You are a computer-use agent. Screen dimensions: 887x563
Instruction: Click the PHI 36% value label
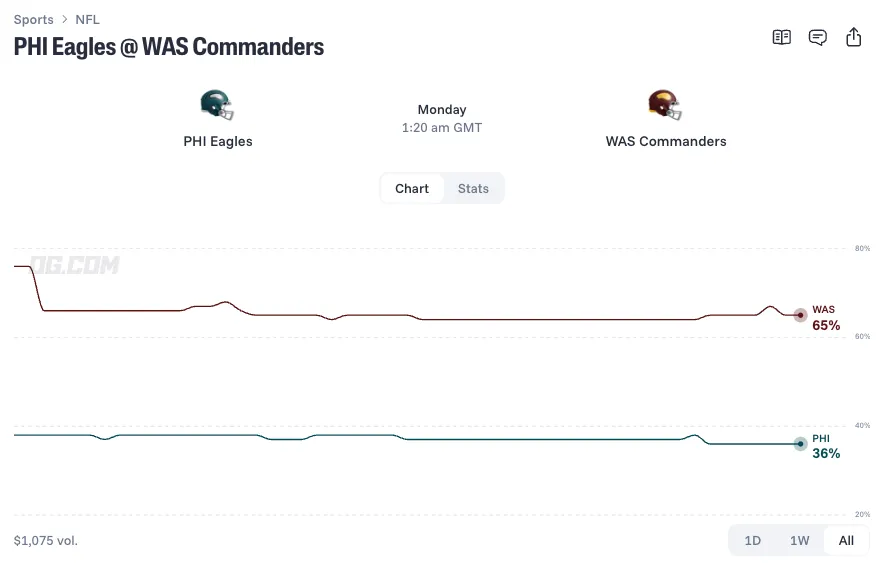826,453
